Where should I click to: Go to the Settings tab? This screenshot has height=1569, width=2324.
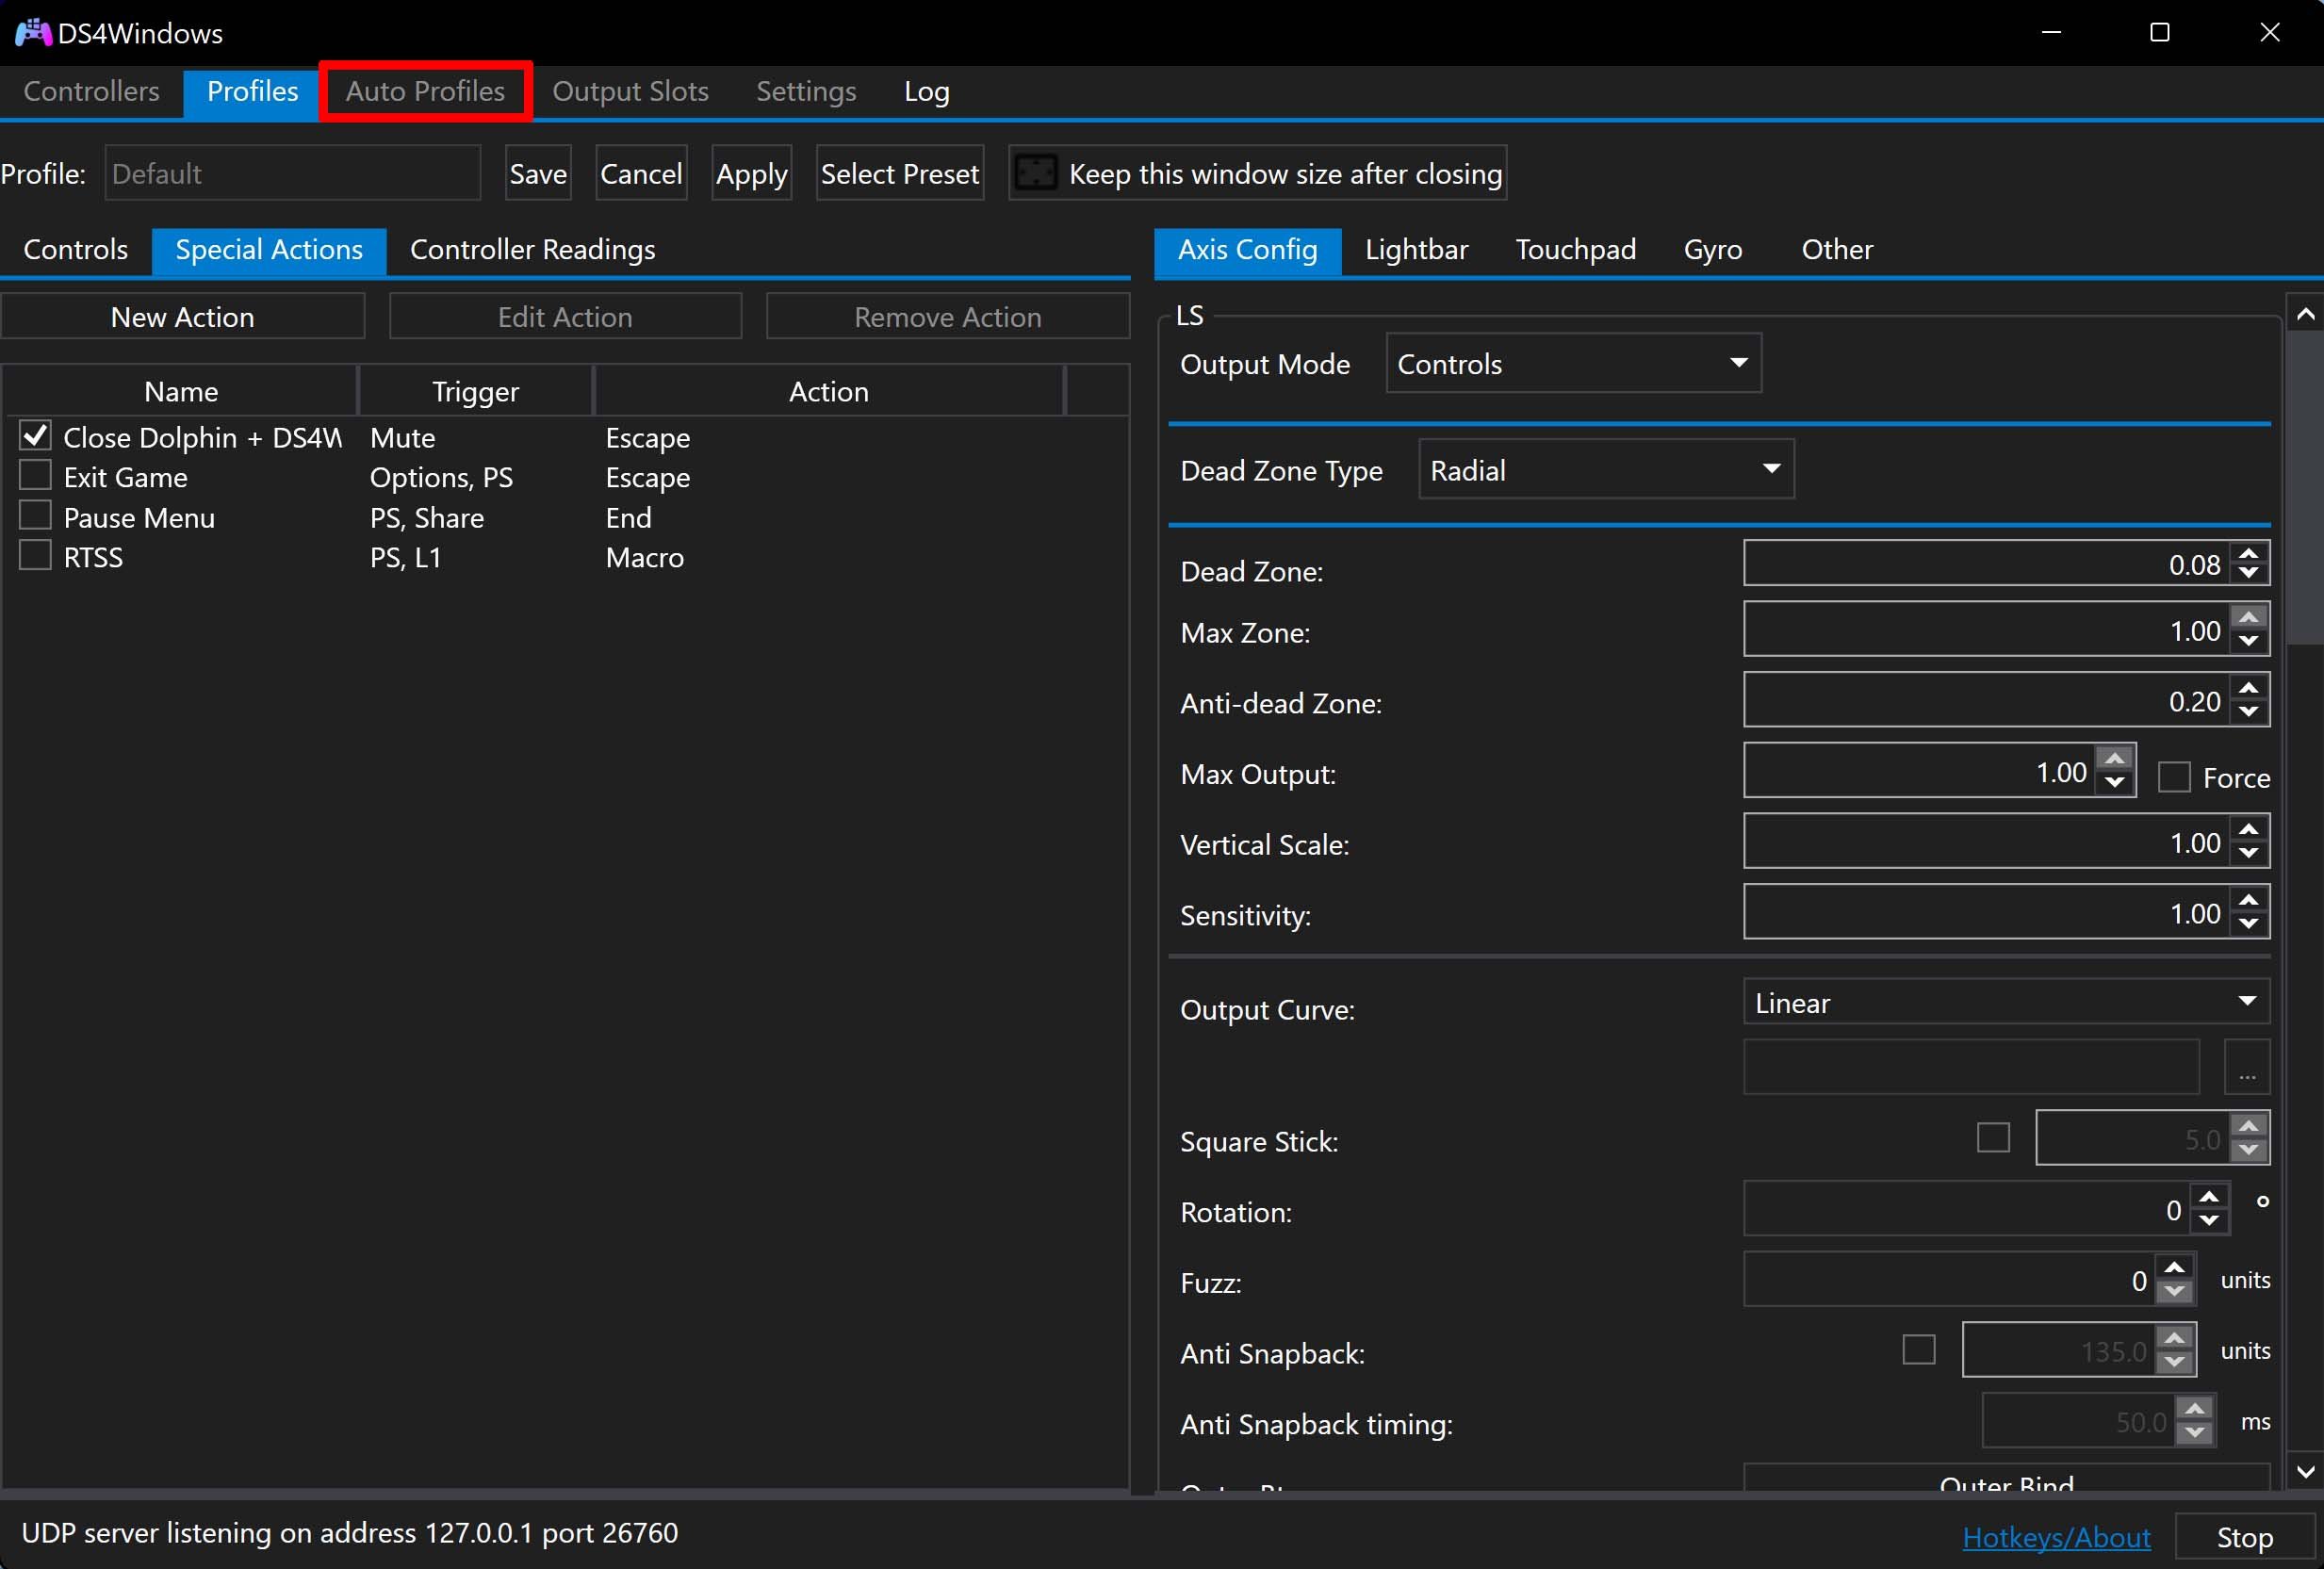pyautogui.click(x=806, y=92)
